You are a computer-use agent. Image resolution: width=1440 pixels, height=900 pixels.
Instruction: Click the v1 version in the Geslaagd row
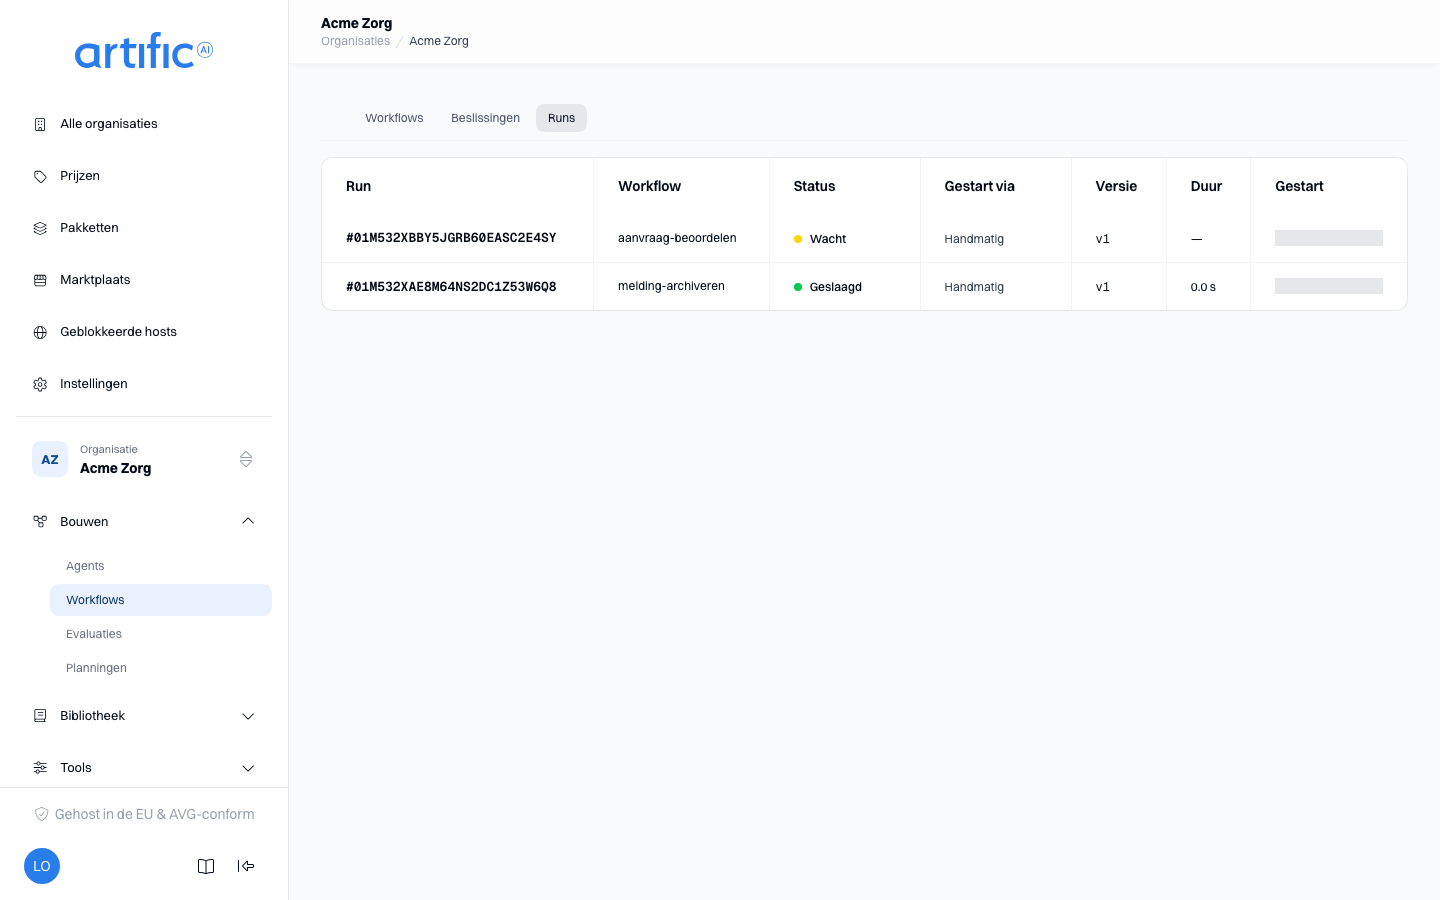coord(1103,287)
